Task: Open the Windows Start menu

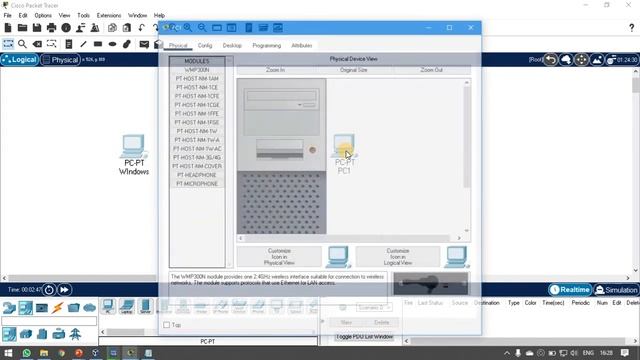Action: click(8, 353)
